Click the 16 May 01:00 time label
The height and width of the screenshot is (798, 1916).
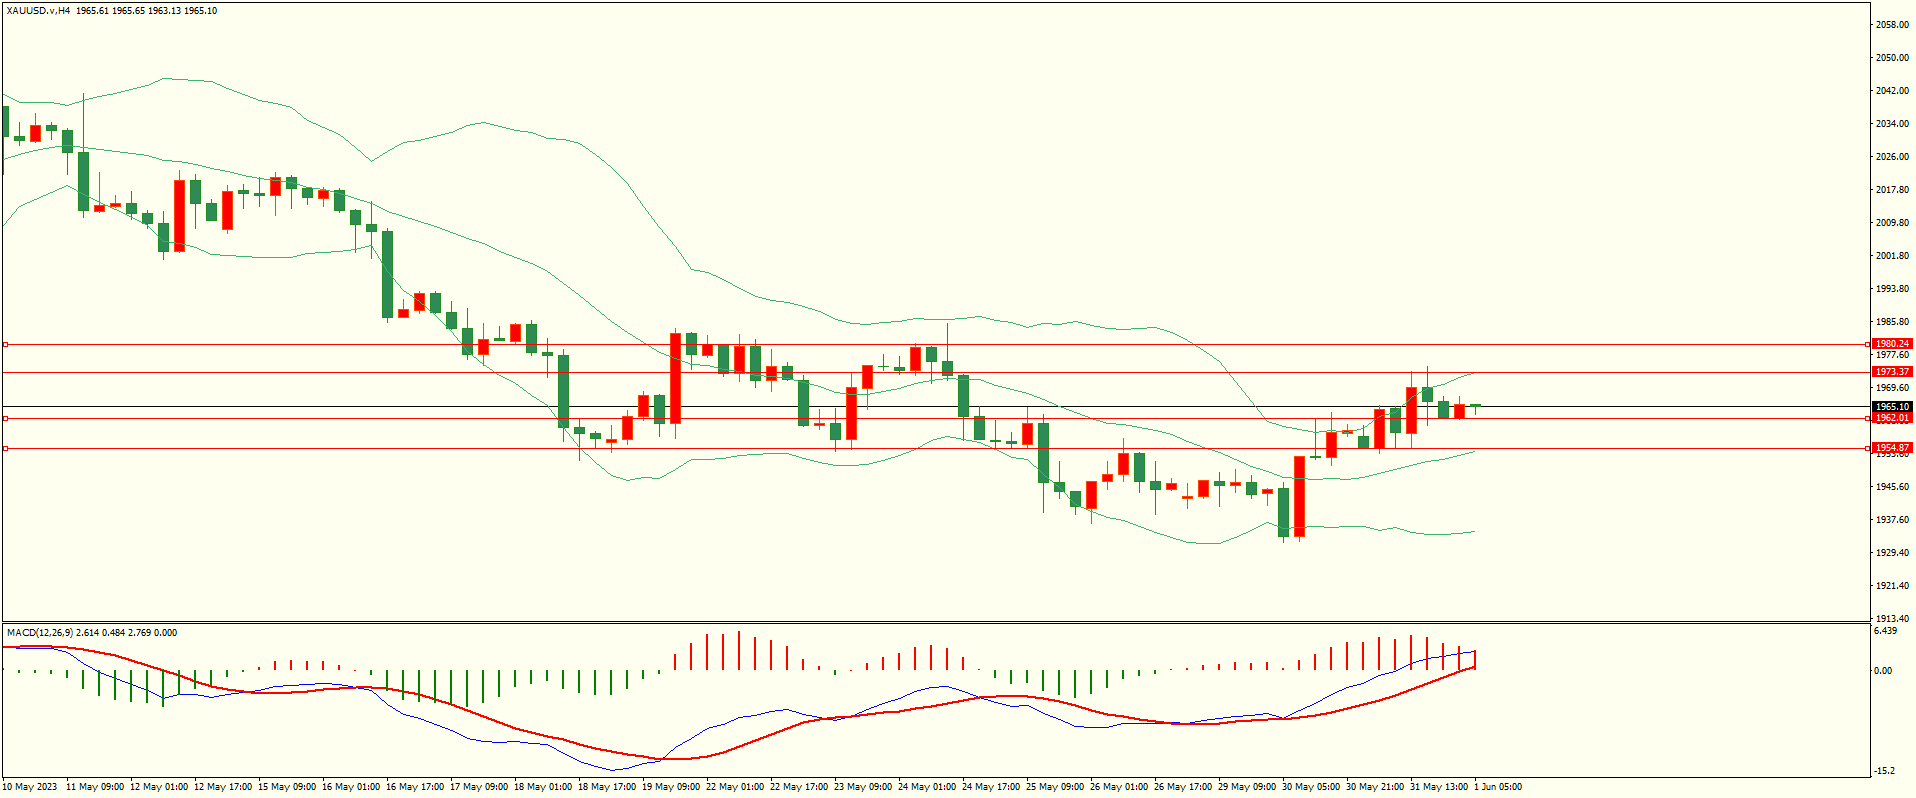[x=350, y=787]
